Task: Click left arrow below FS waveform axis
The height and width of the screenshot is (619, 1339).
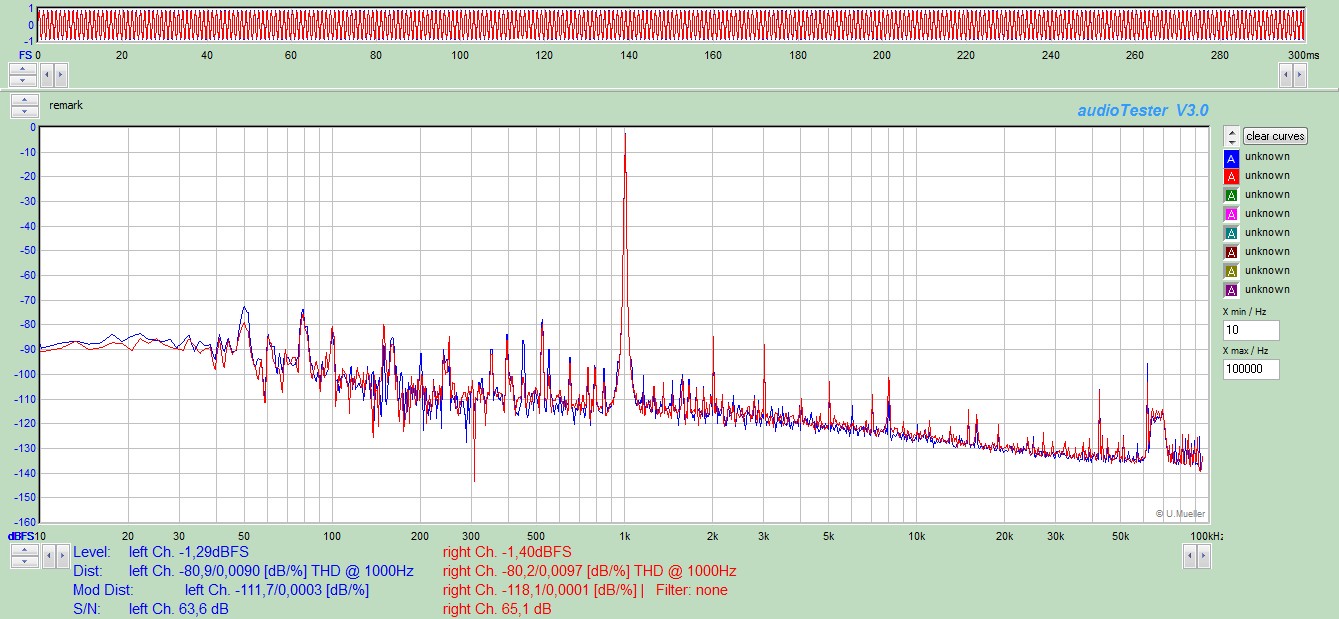Action: pyautogui.click(x=46, y=74)
